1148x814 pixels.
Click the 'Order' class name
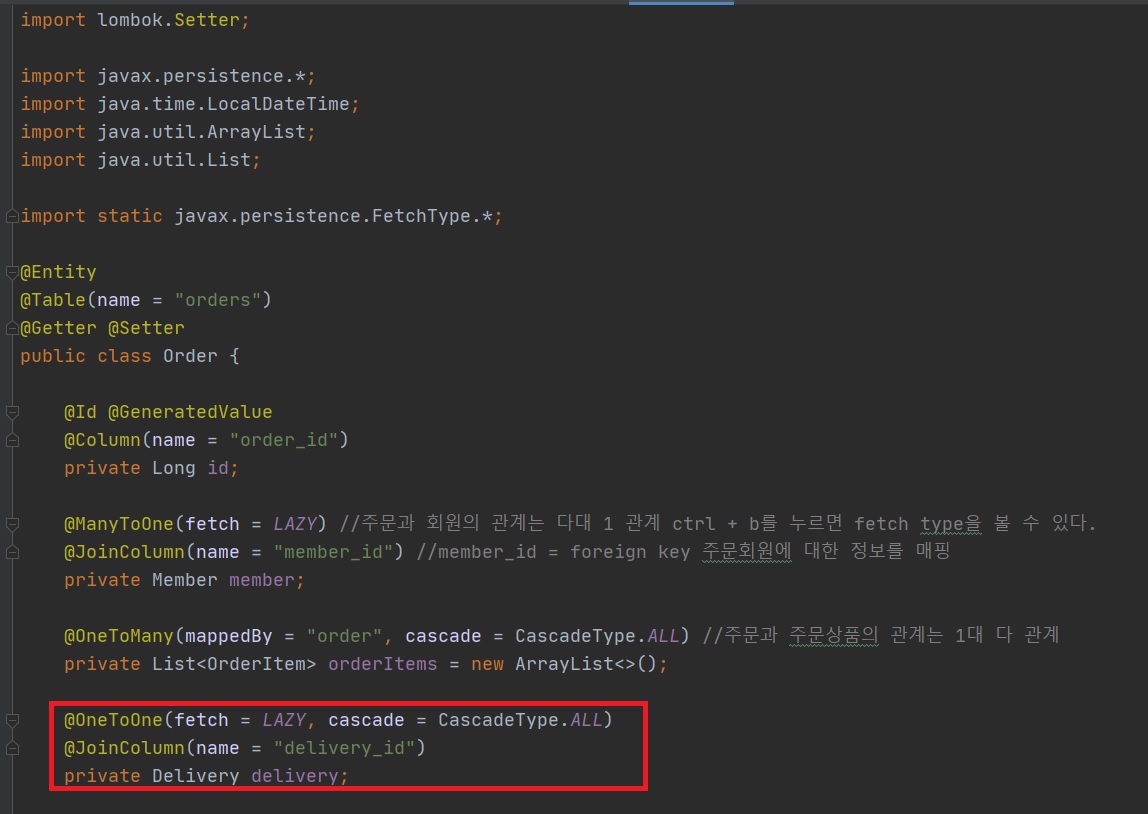click(x=190, y=356)
